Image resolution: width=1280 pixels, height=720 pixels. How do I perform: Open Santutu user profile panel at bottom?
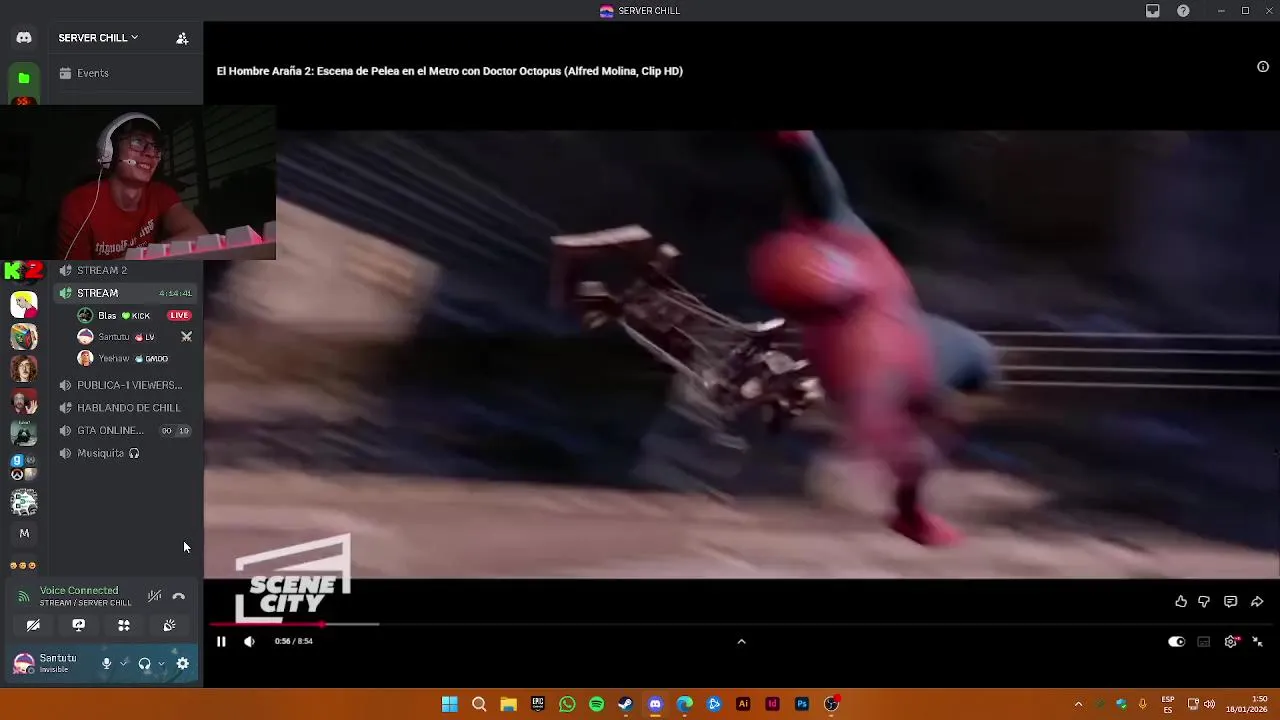[x=52, y=663]
